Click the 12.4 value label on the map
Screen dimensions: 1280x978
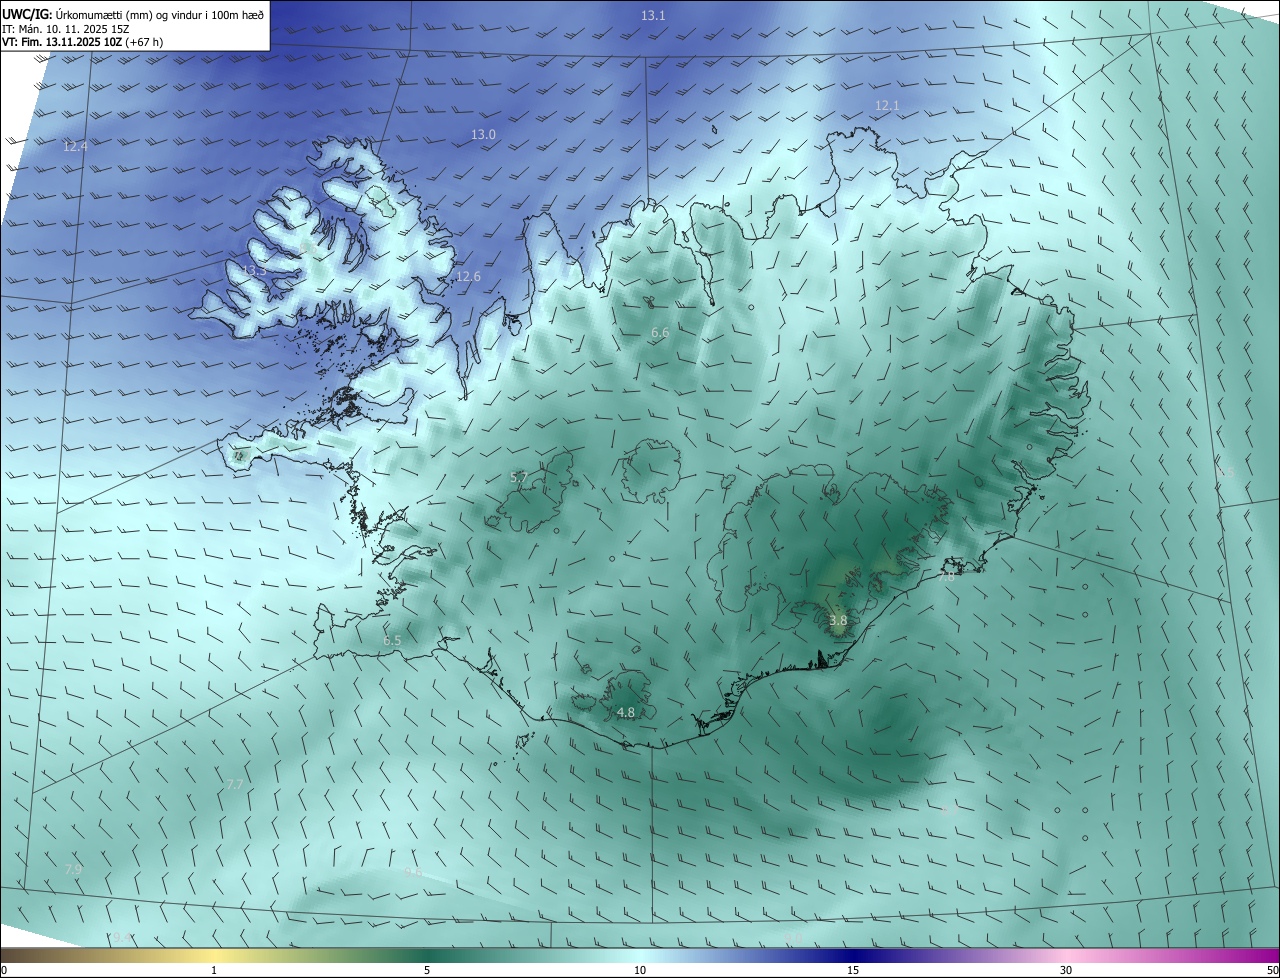(x=75, y=146)
